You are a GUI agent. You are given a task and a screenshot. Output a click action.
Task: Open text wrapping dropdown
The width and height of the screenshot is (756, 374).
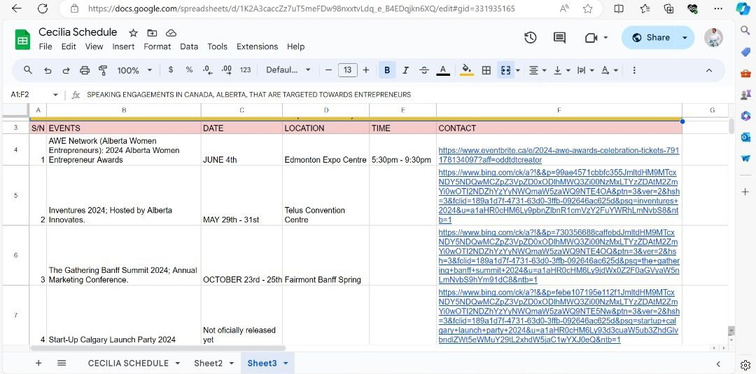[585, 70]
